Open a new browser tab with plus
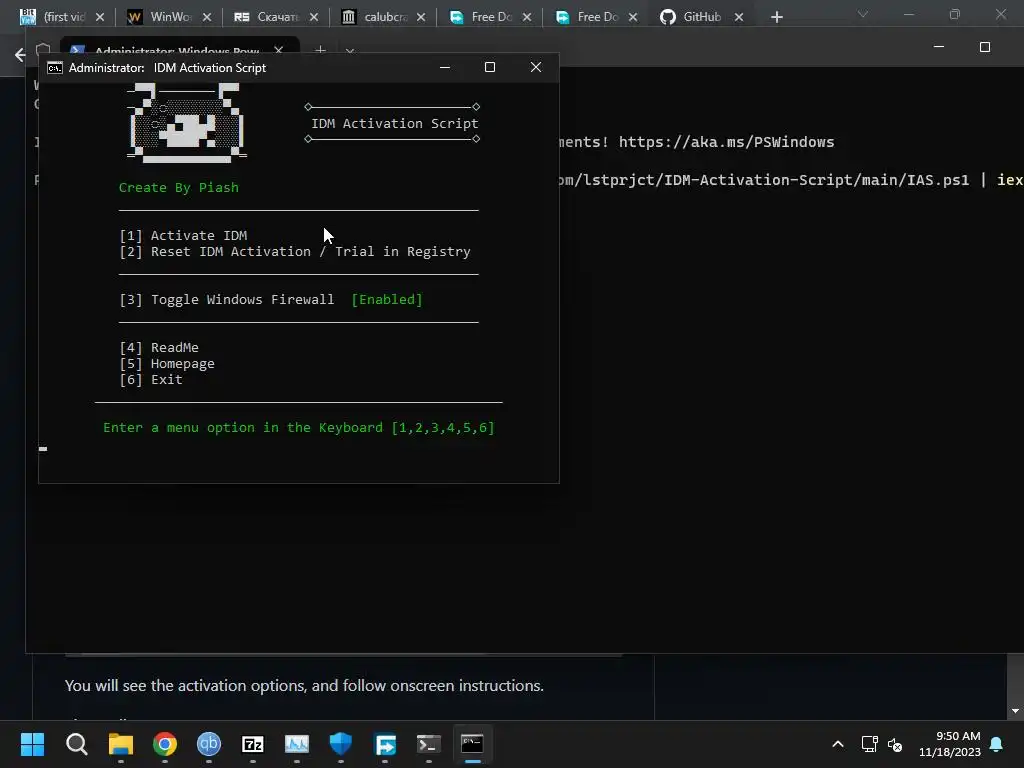Image resolution: width=1024 pixels, height=768 pixels. [776, 18]
